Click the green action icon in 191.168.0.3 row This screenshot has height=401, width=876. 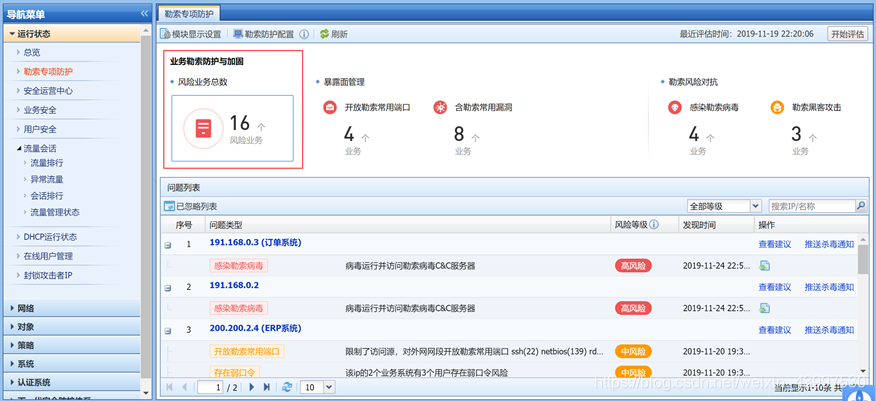[764, 266]
